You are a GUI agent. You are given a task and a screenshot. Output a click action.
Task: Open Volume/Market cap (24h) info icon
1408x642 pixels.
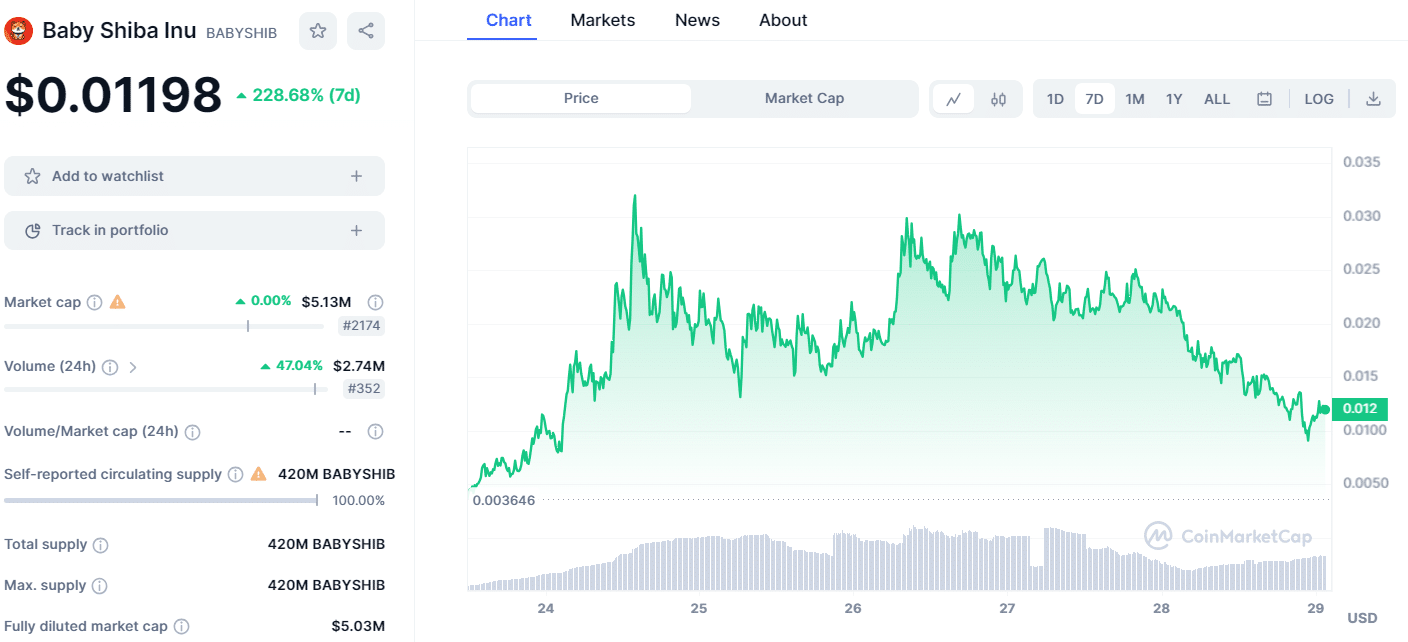tap(192, 432)
